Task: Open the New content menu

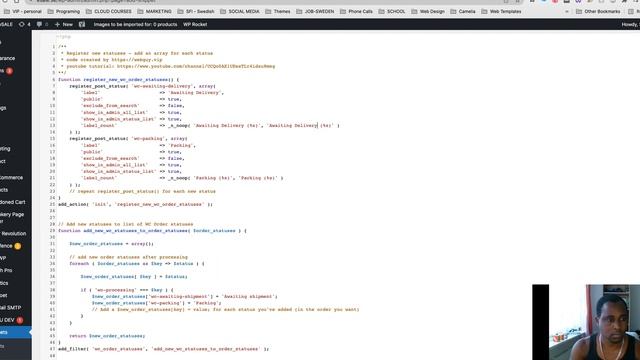Action: (x=64, y=24)
